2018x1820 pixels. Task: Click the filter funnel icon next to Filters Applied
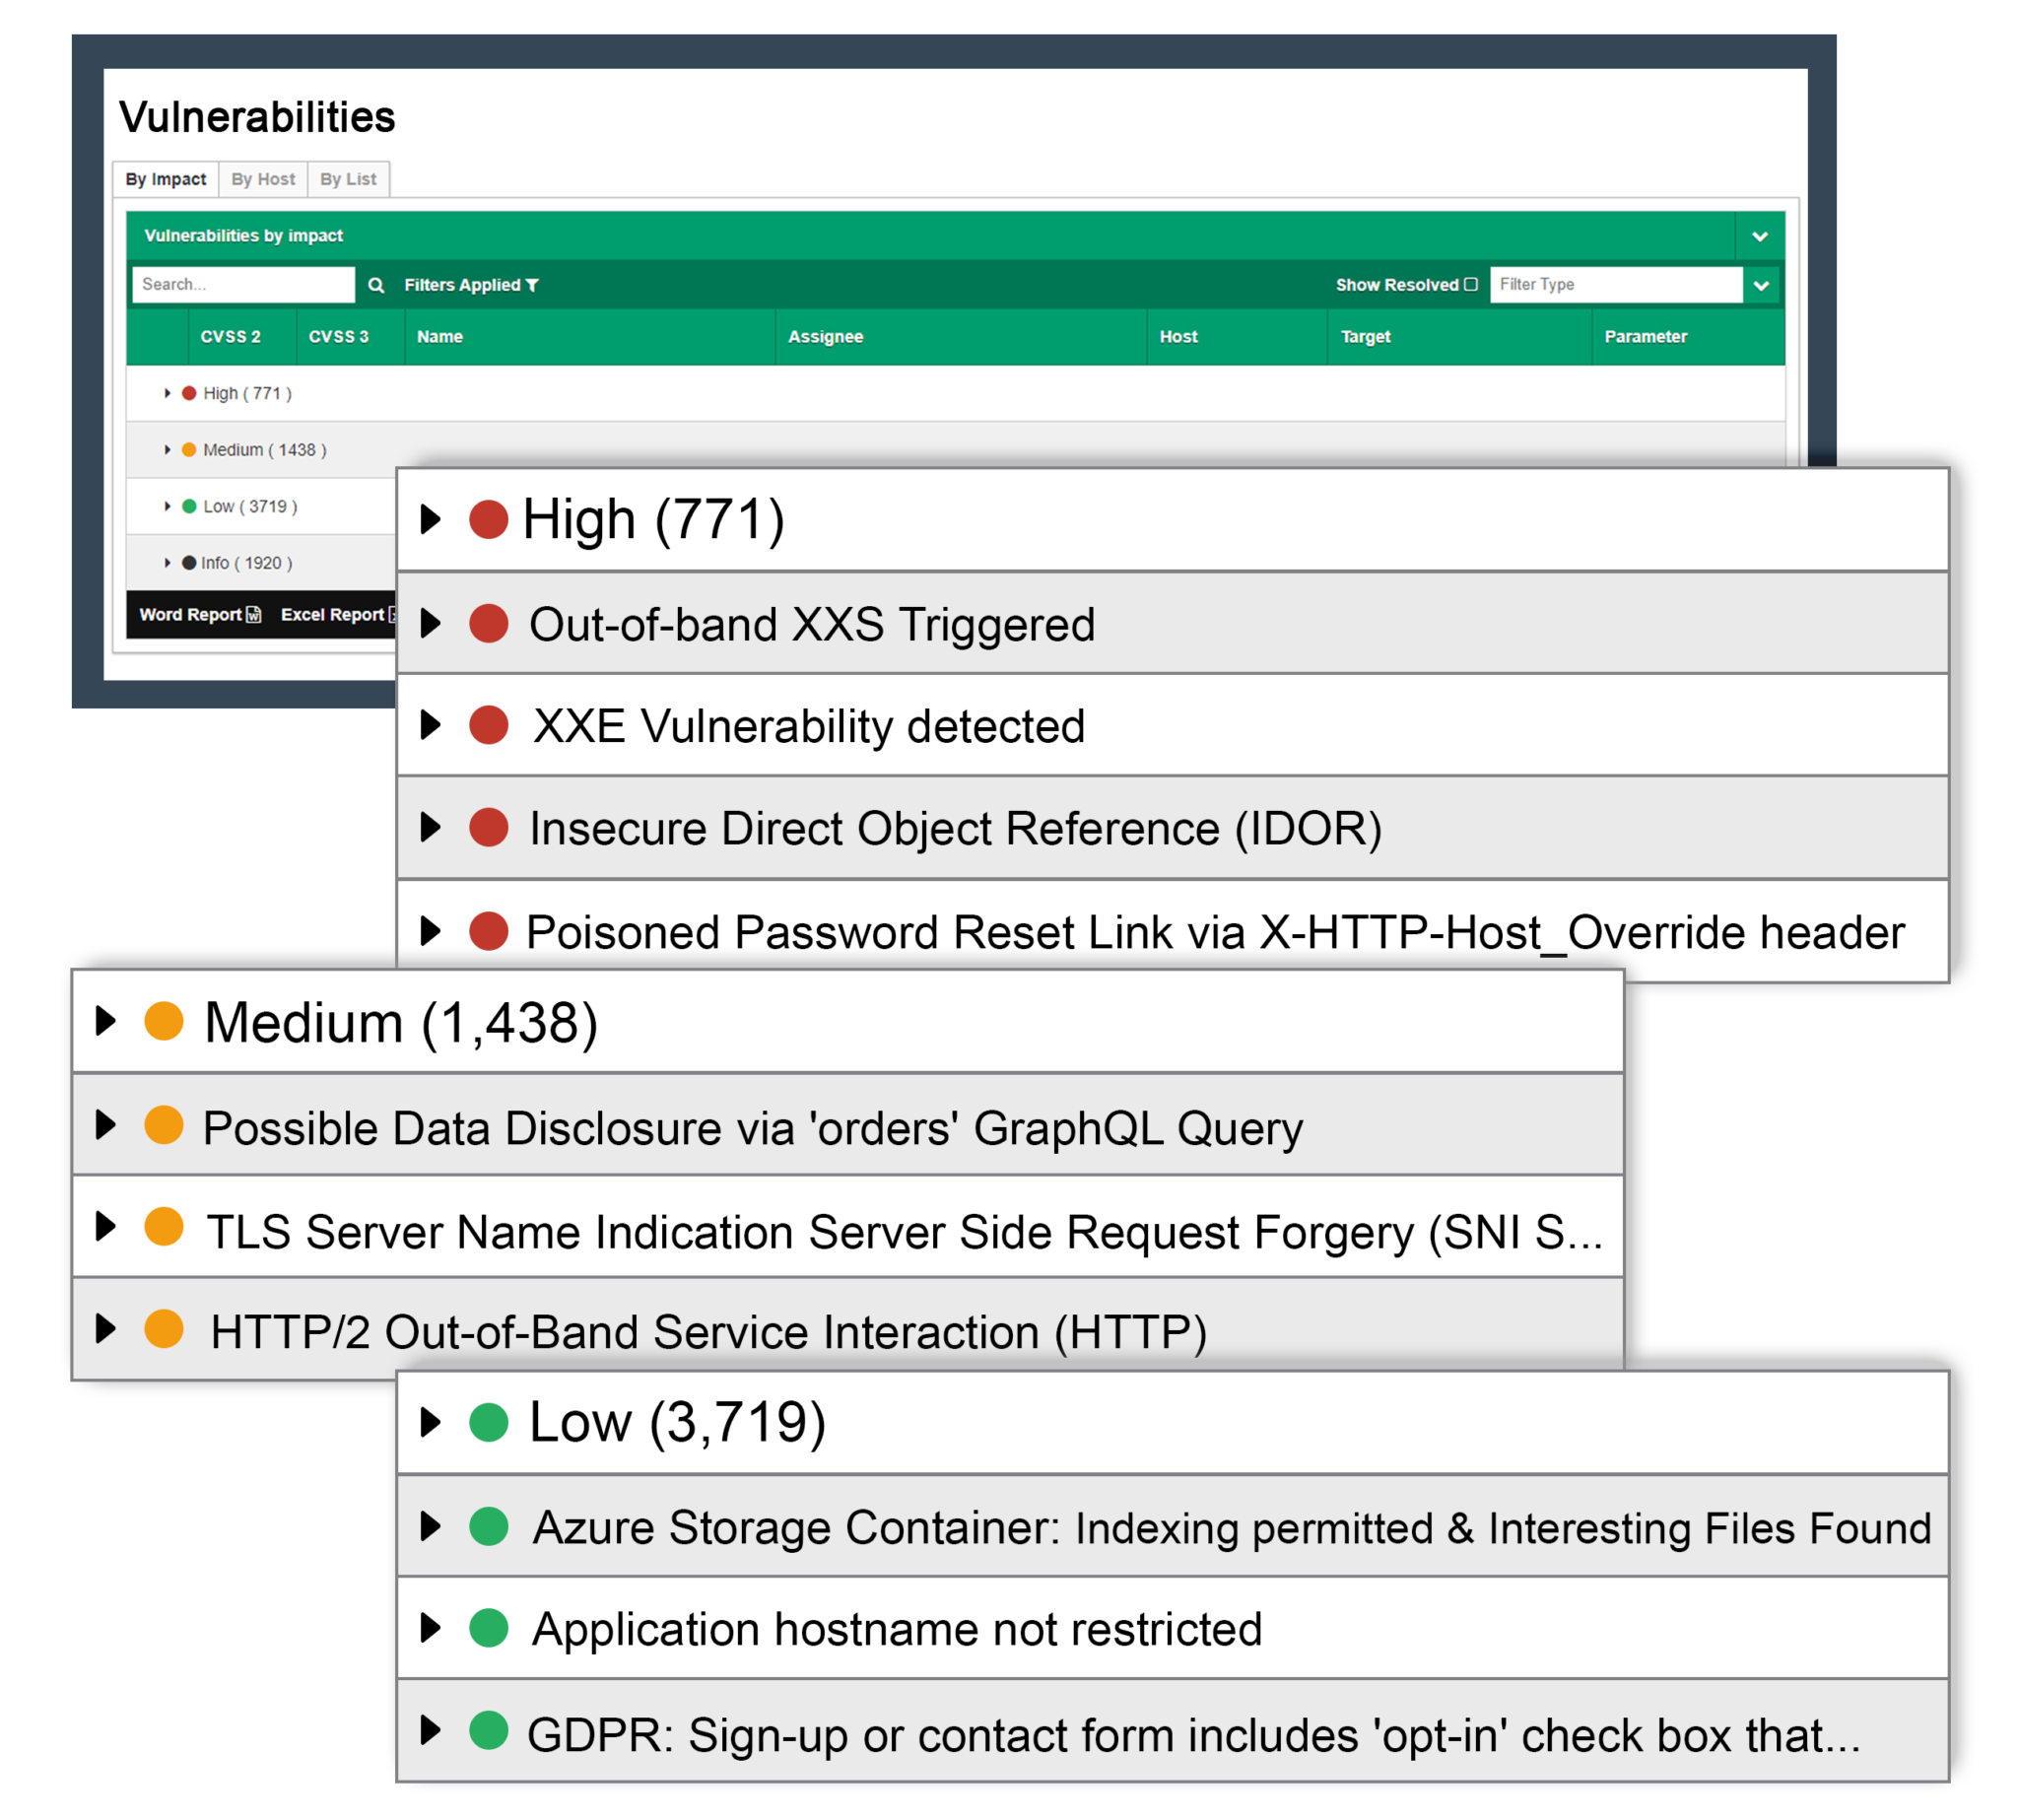tap(533, 285)
